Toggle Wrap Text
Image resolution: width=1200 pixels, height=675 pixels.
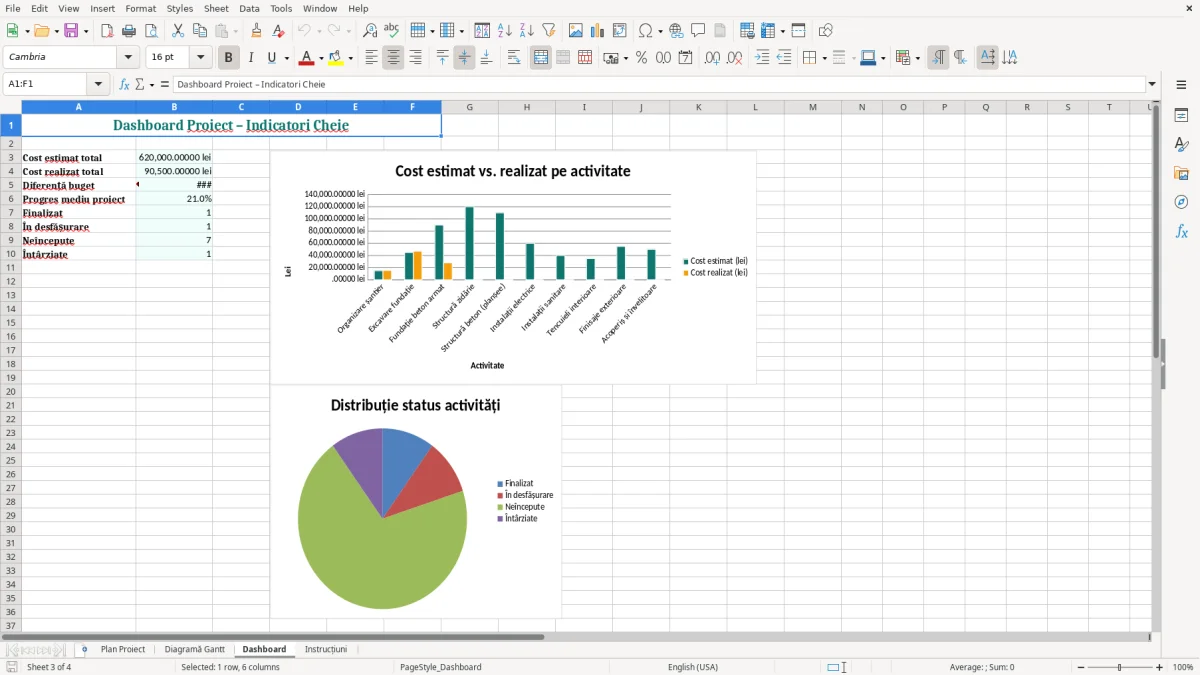(x=514, y=58)
